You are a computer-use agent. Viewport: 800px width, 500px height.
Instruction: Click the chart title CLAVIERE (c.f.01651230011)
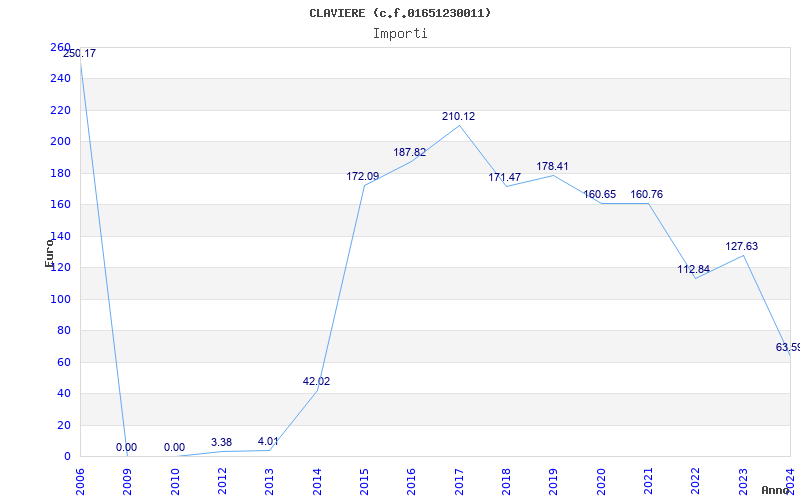click(400, 13)
